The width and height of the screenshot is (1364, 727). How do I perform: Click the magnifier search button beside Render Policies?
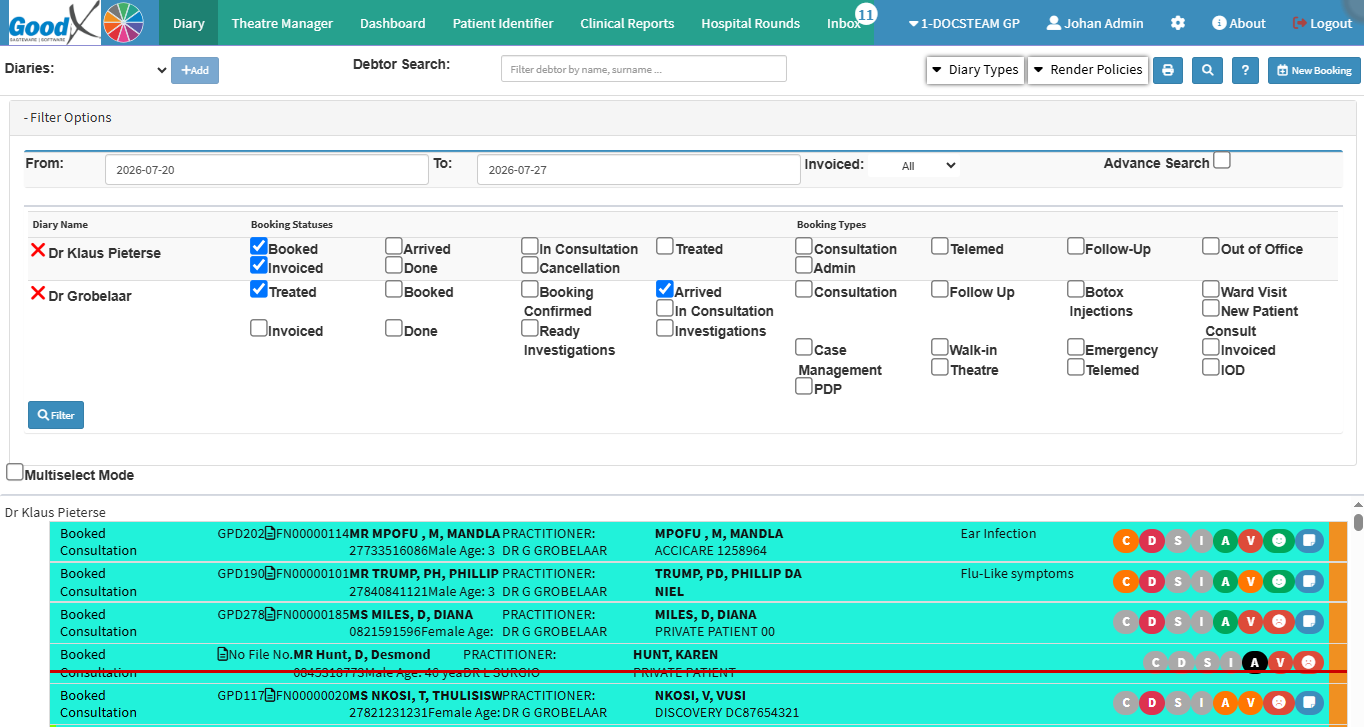point(1208,70)
